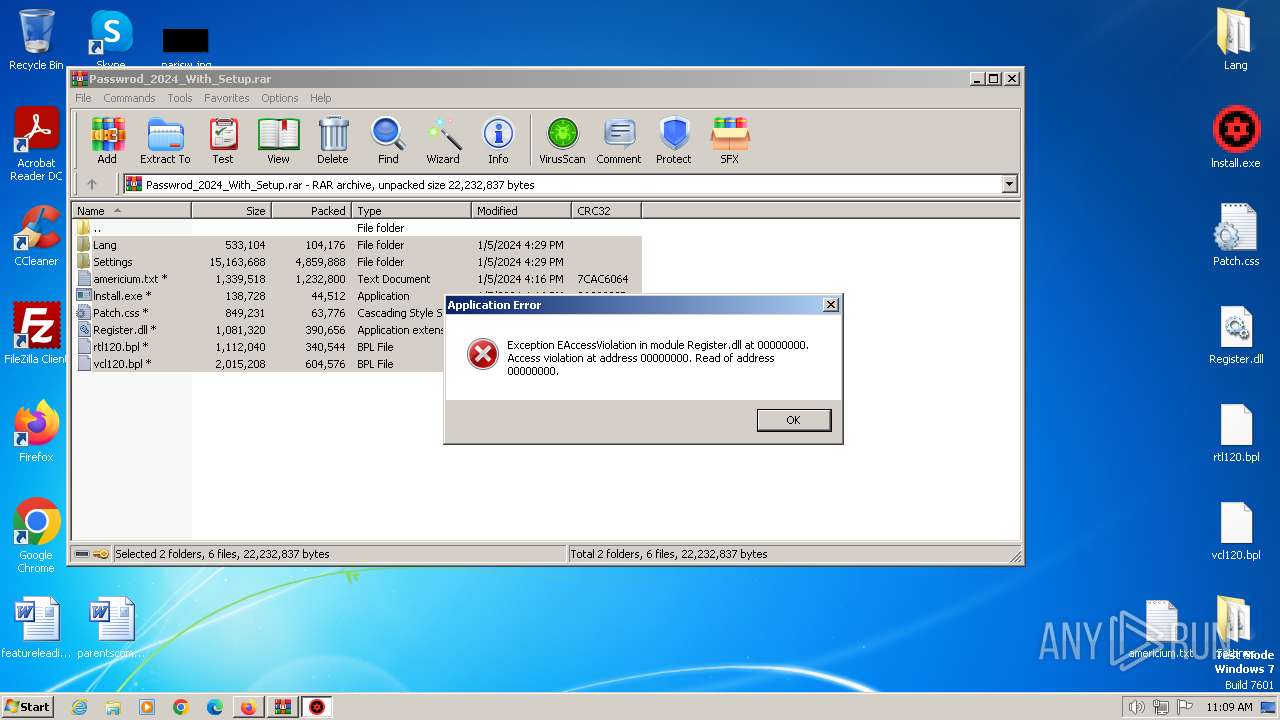This screenshot has width=1280, height=720.
Task: Open vcl120.bpl file on desktop
Action: [x=1236, y=530]
